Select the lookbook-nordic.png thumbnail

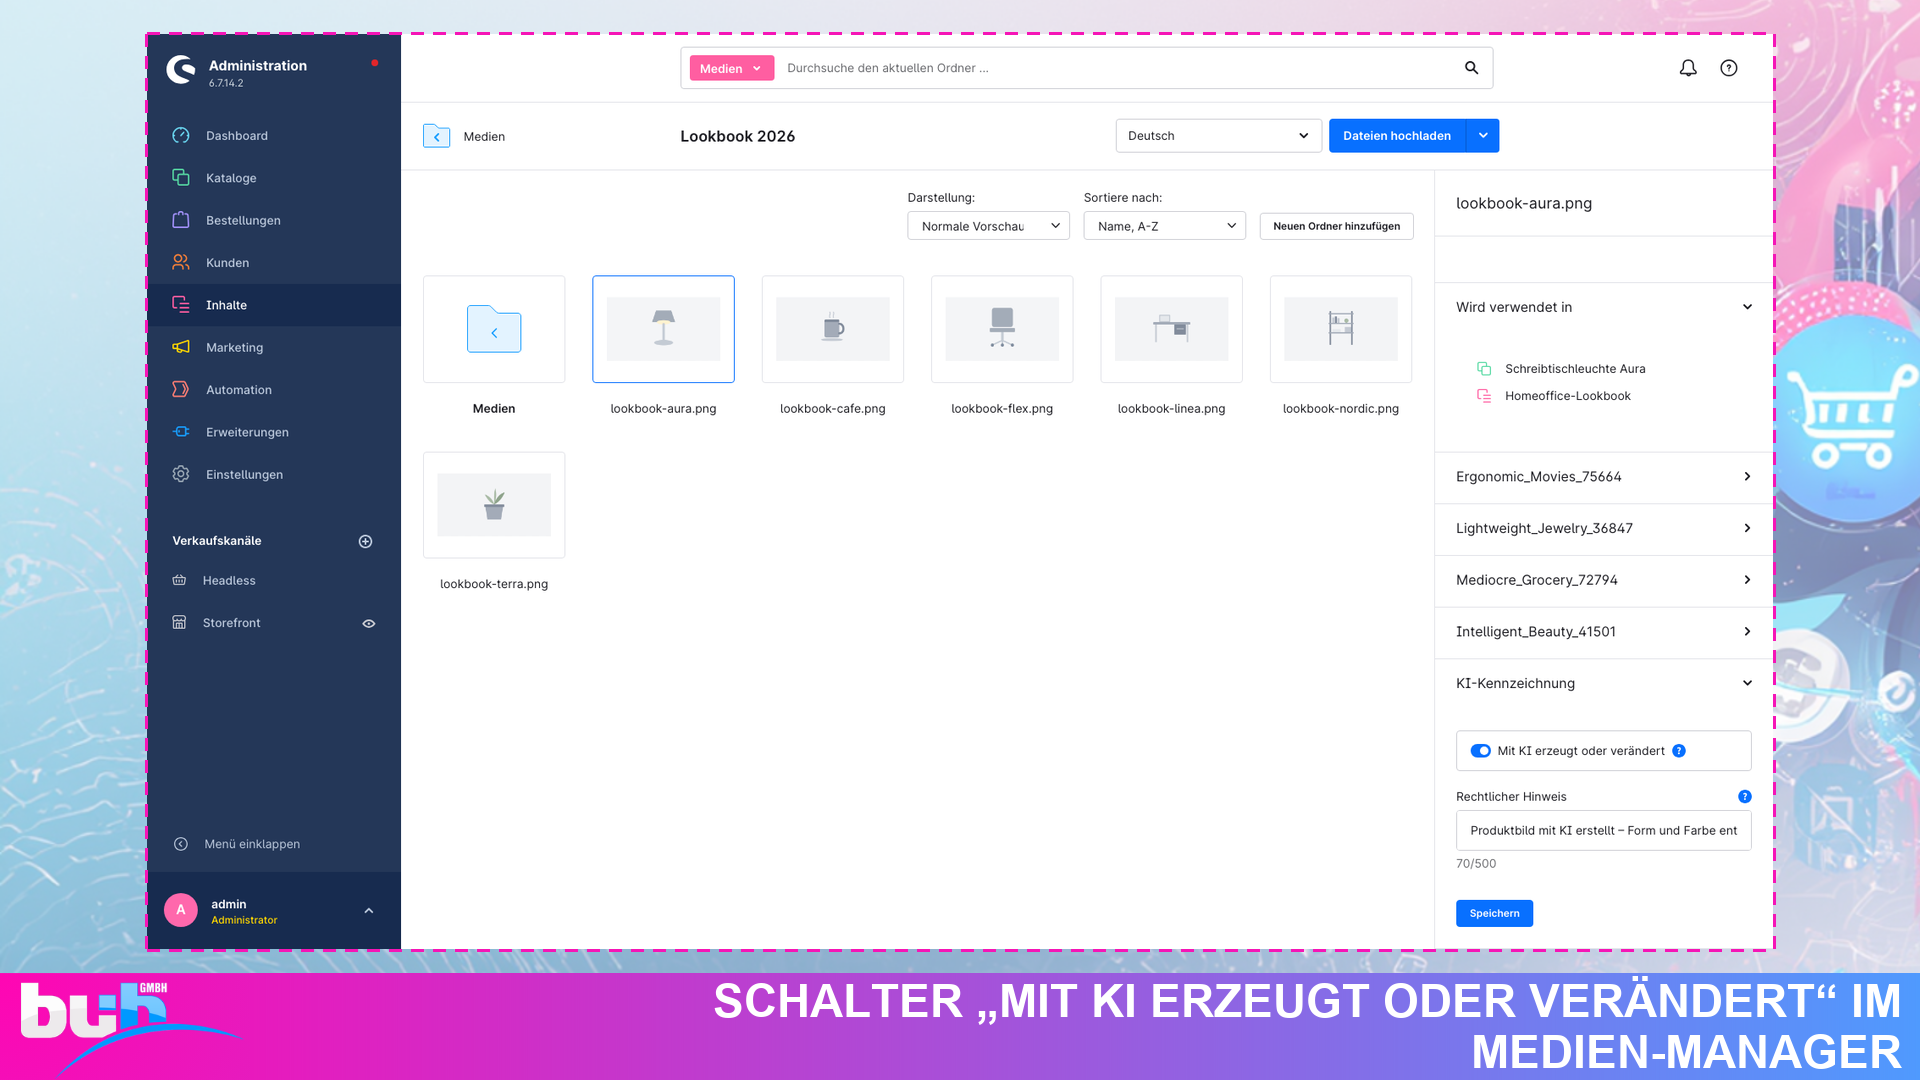[x=1341, y=329]
